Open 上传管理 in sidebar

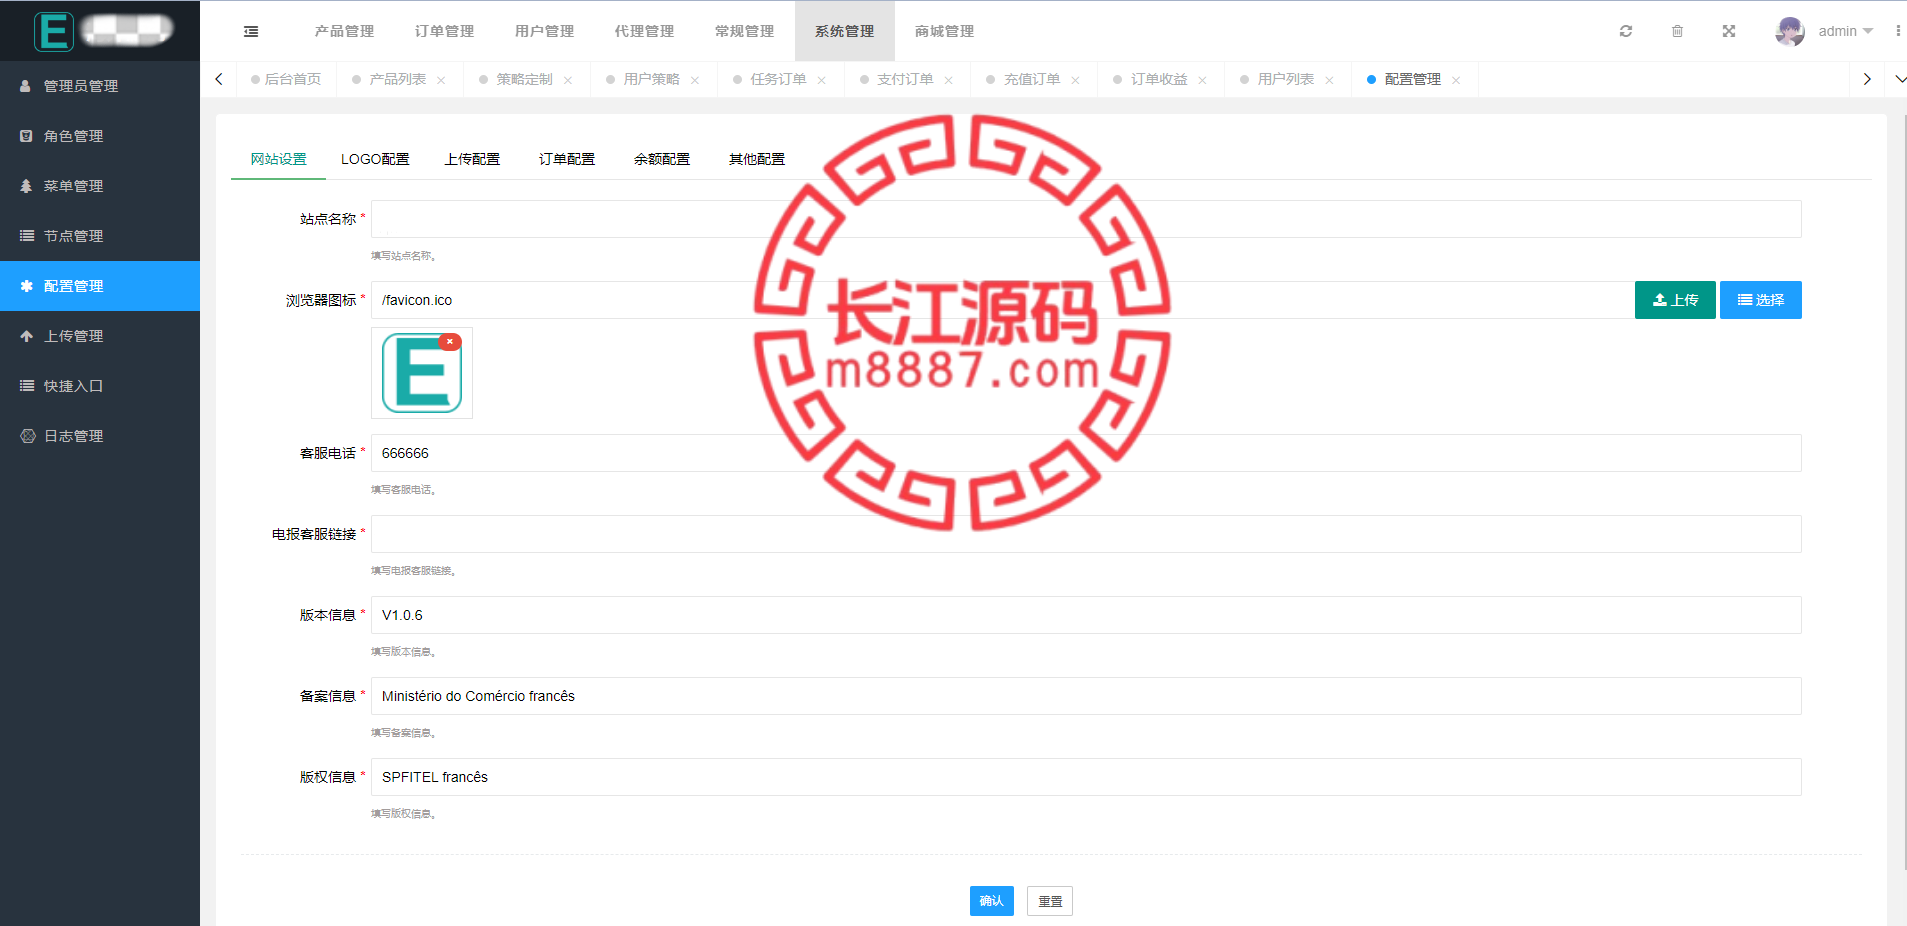(100, 336)
